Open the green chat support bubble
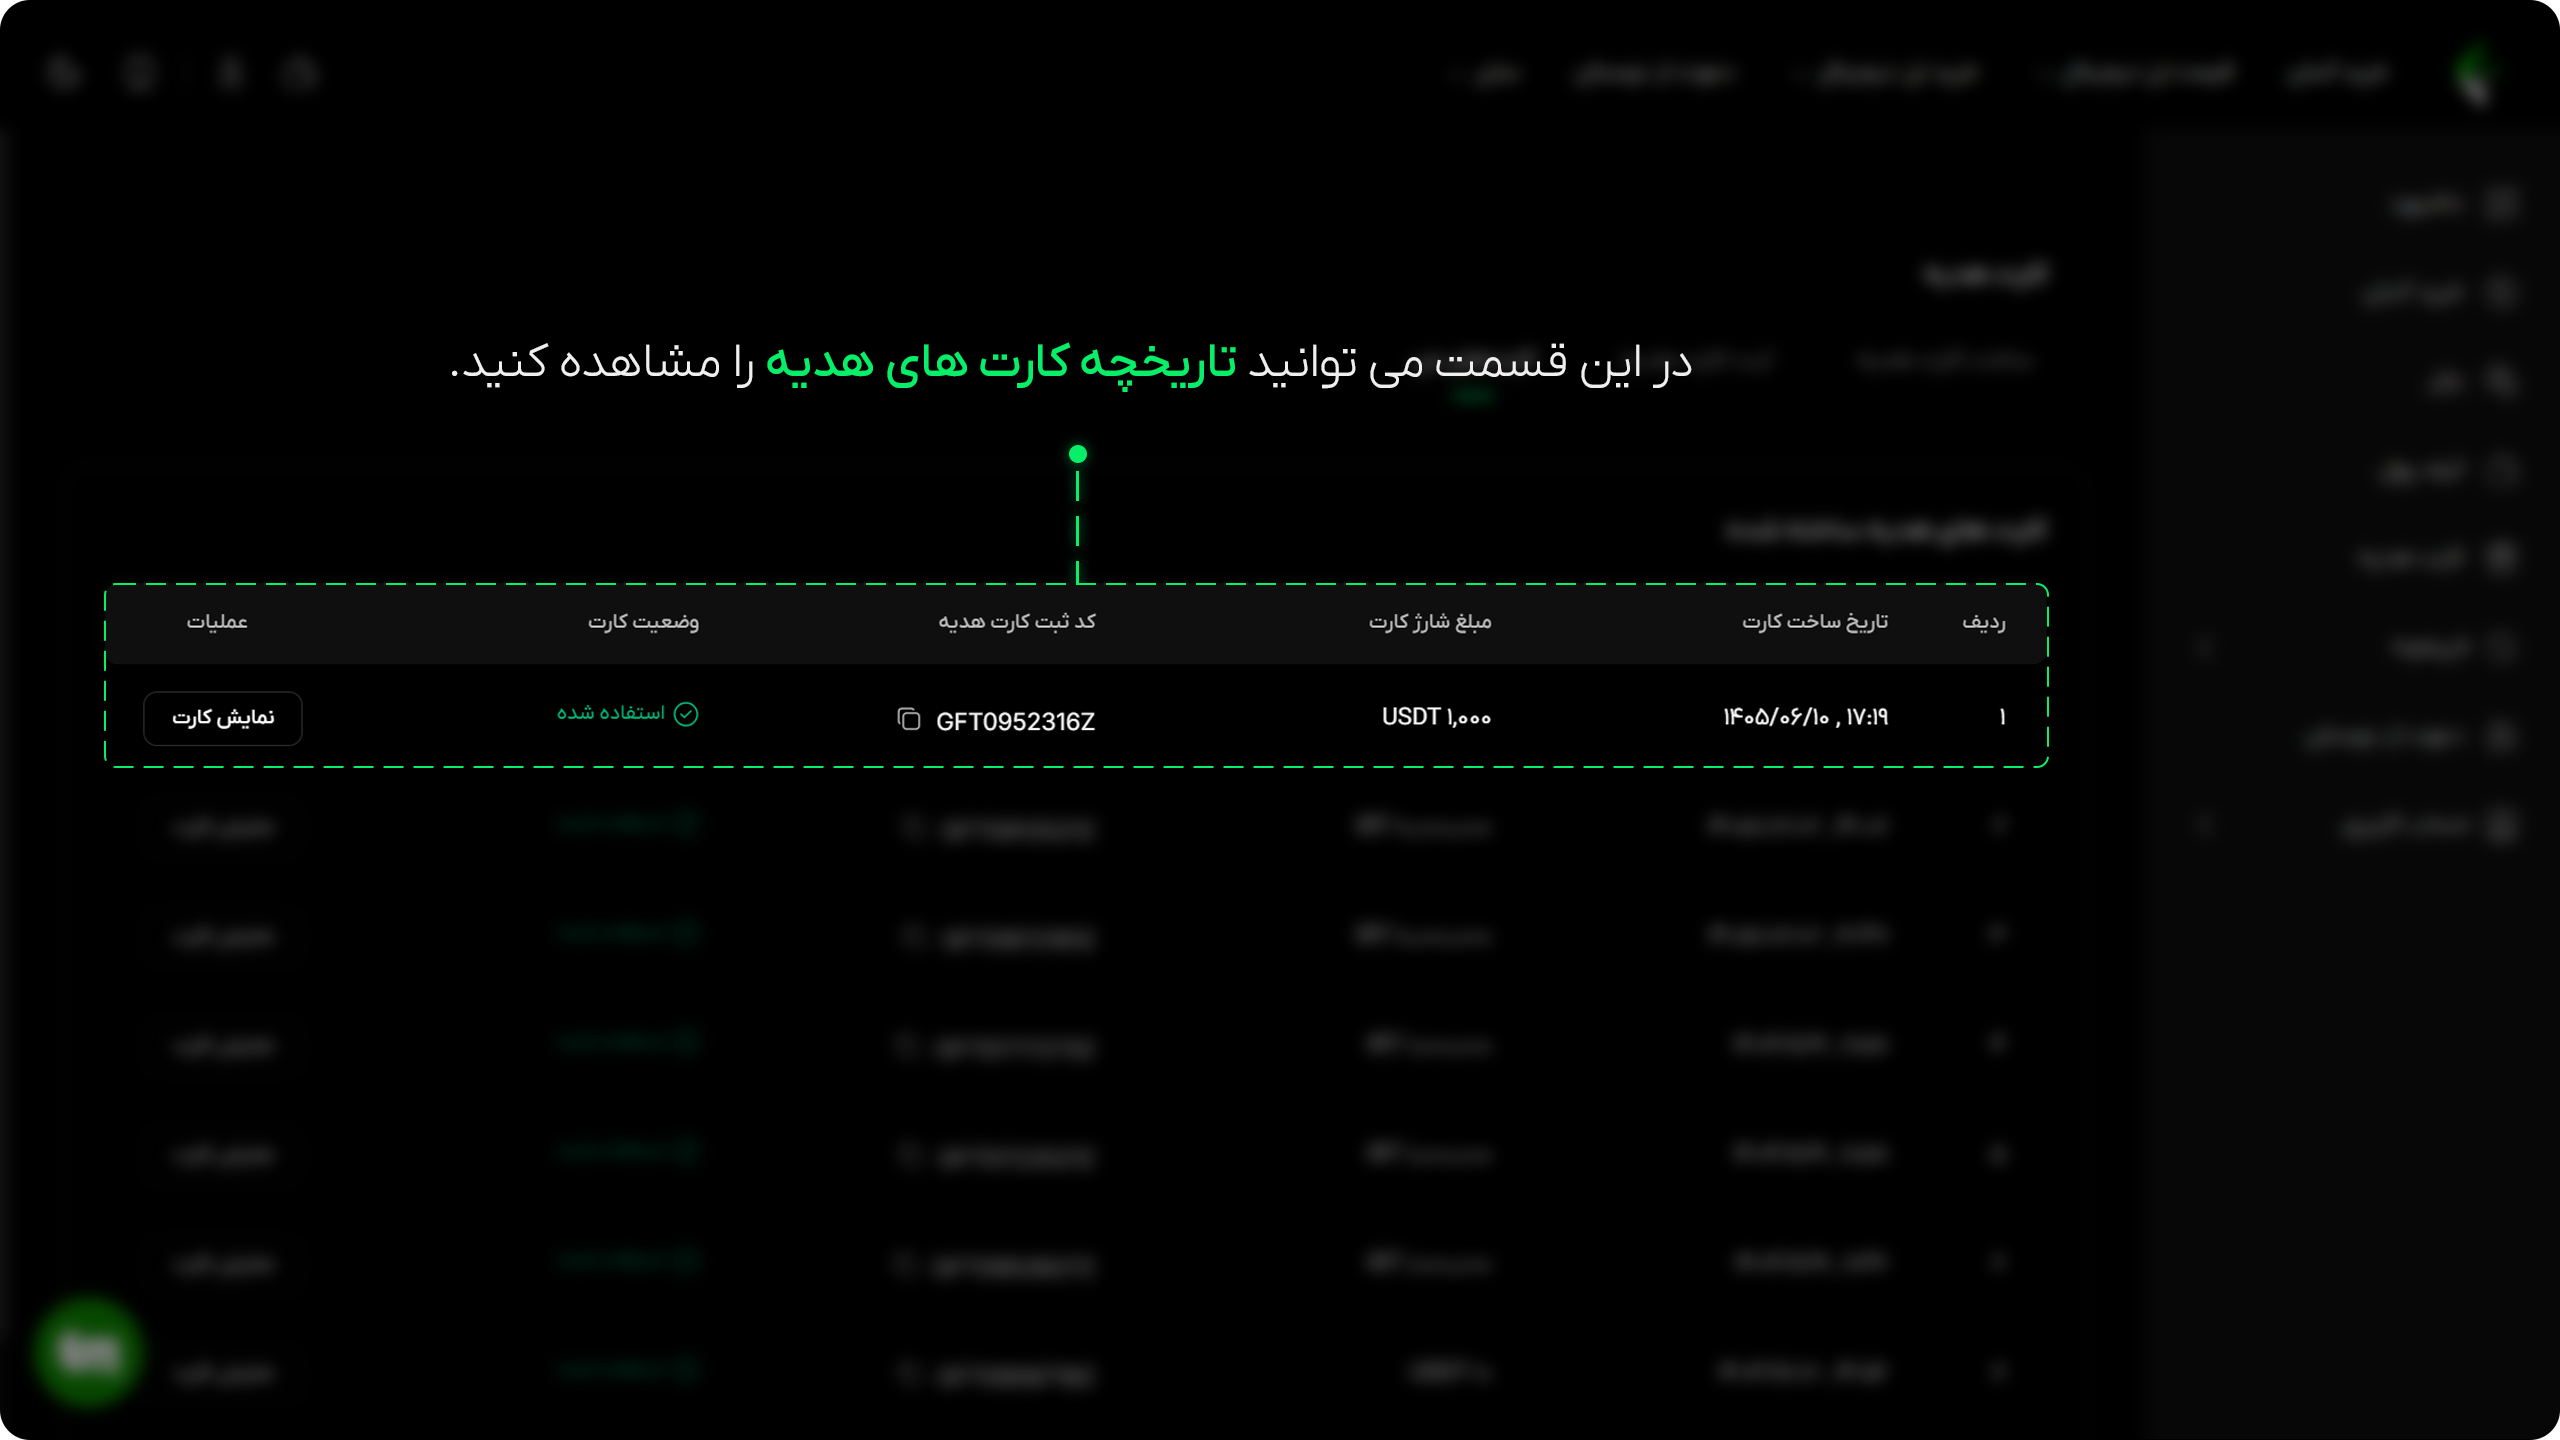This screenshot has width=2560, height=1440. point(88,1353)
